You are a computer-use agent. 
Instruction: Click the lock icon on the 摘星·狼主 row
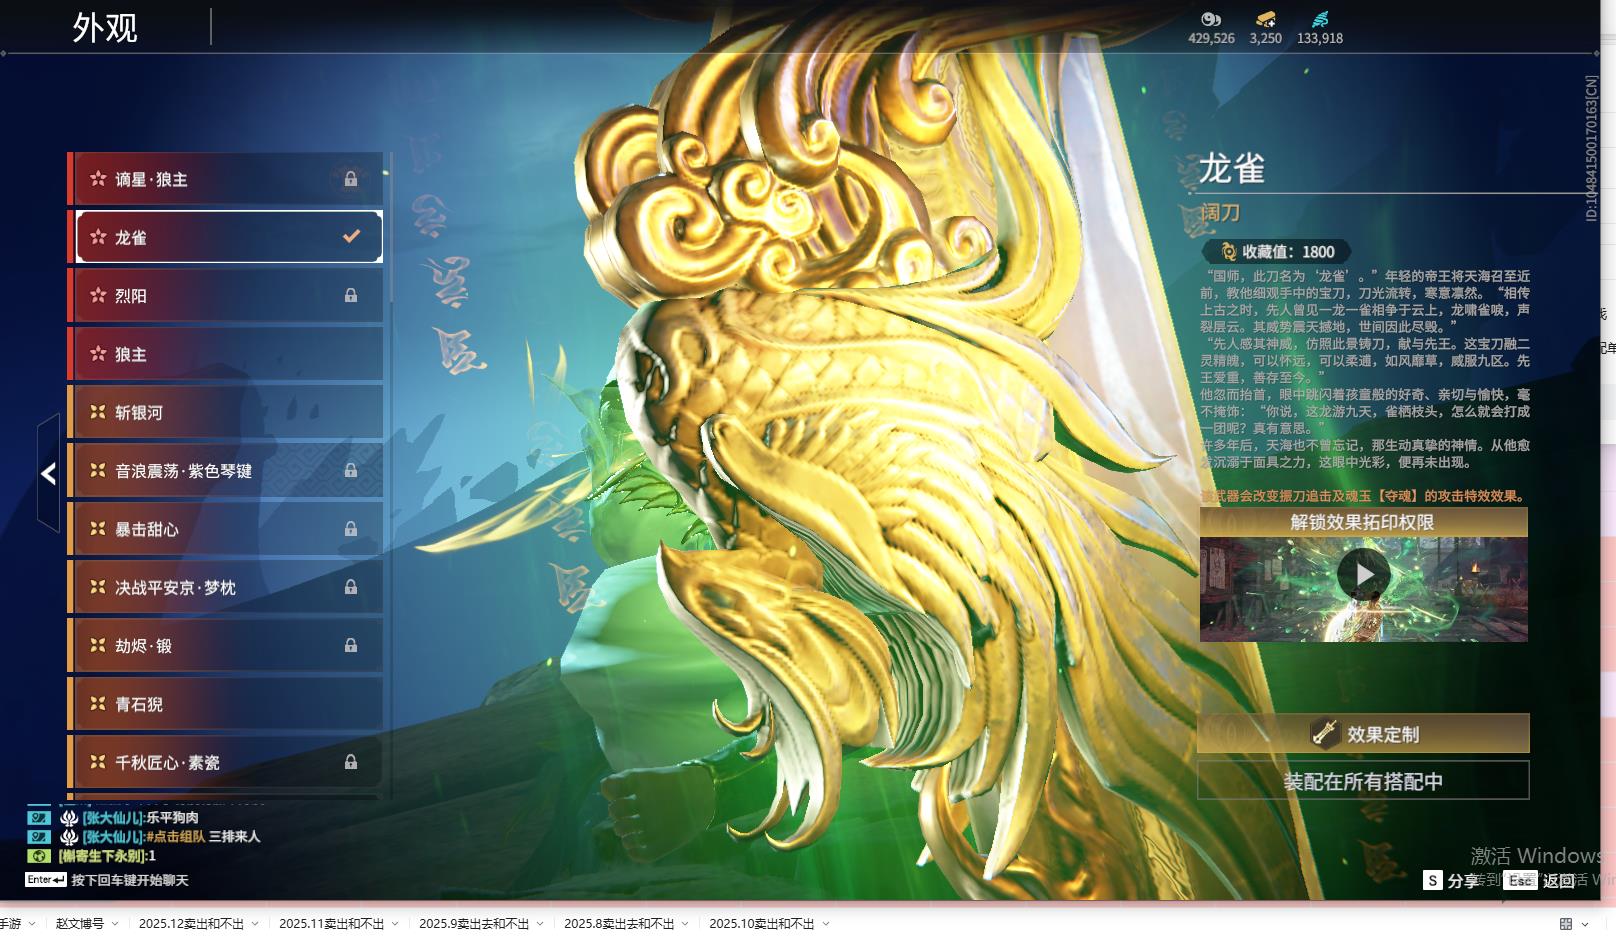[351, 179]
